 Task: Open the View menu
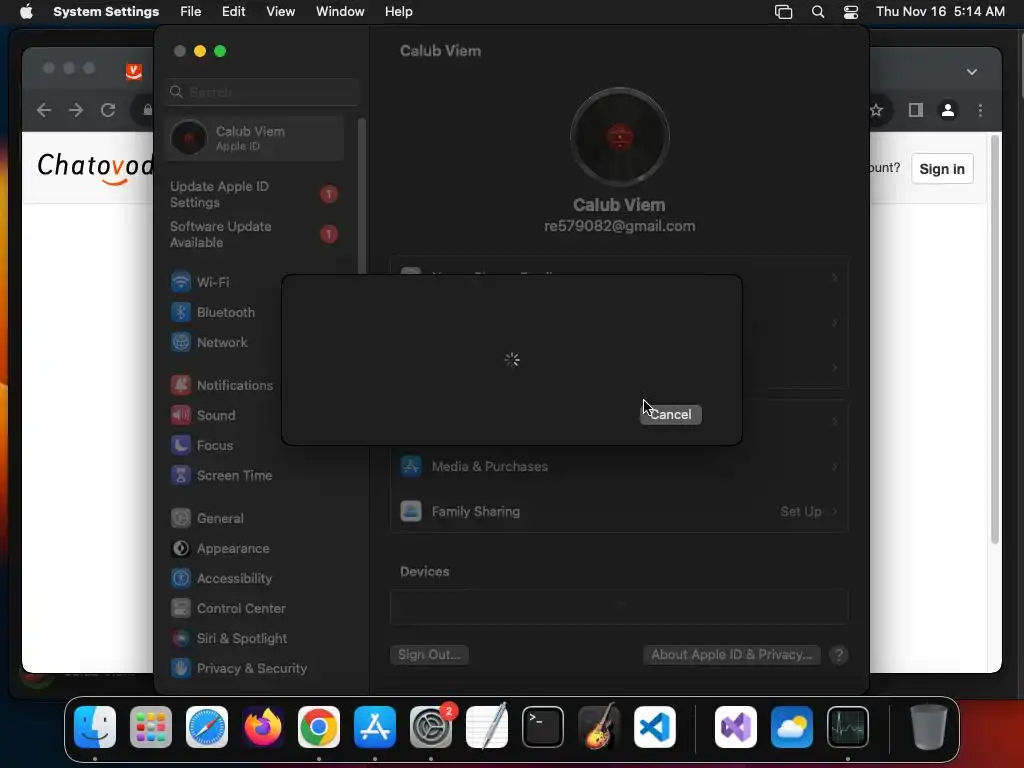click(x=281, y=12)
